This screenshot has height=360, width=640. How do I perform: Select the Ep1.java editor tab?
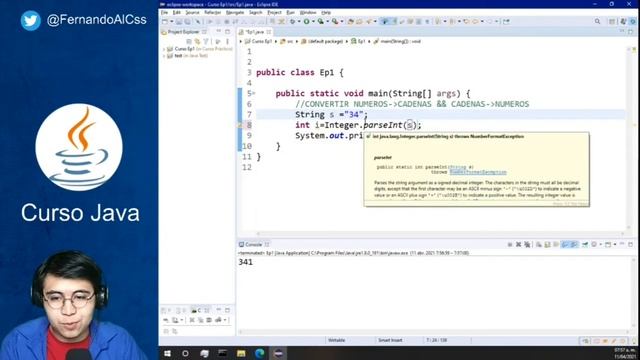(x=255, y=32)
